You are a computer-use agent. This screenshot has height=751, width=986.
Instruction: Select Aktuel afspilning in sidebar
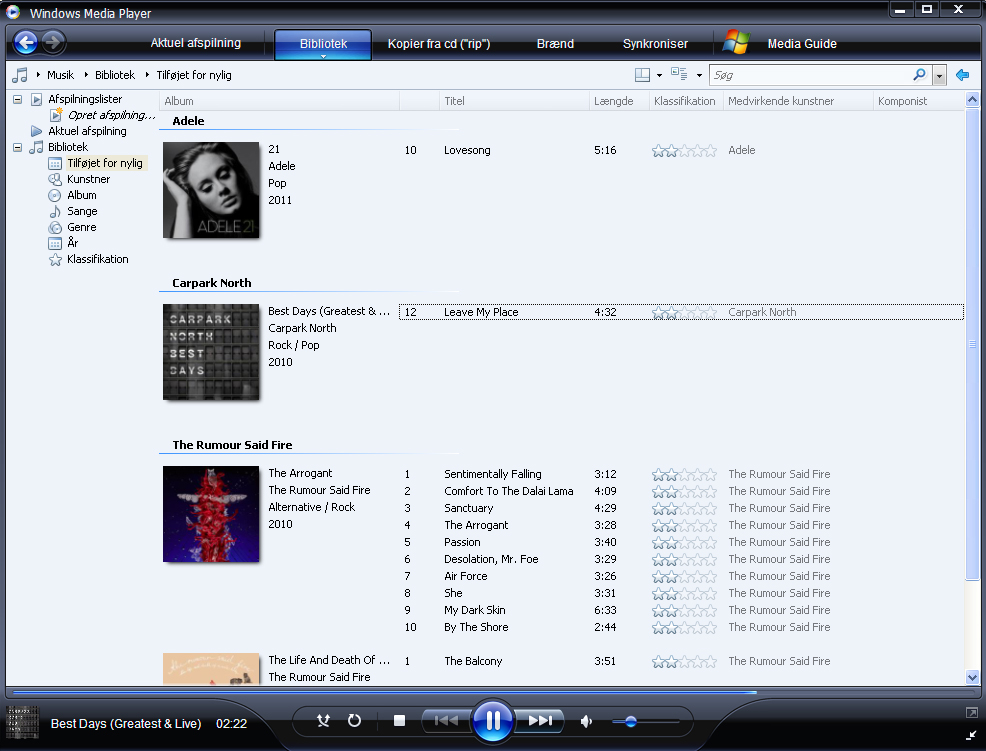[87, 131]
